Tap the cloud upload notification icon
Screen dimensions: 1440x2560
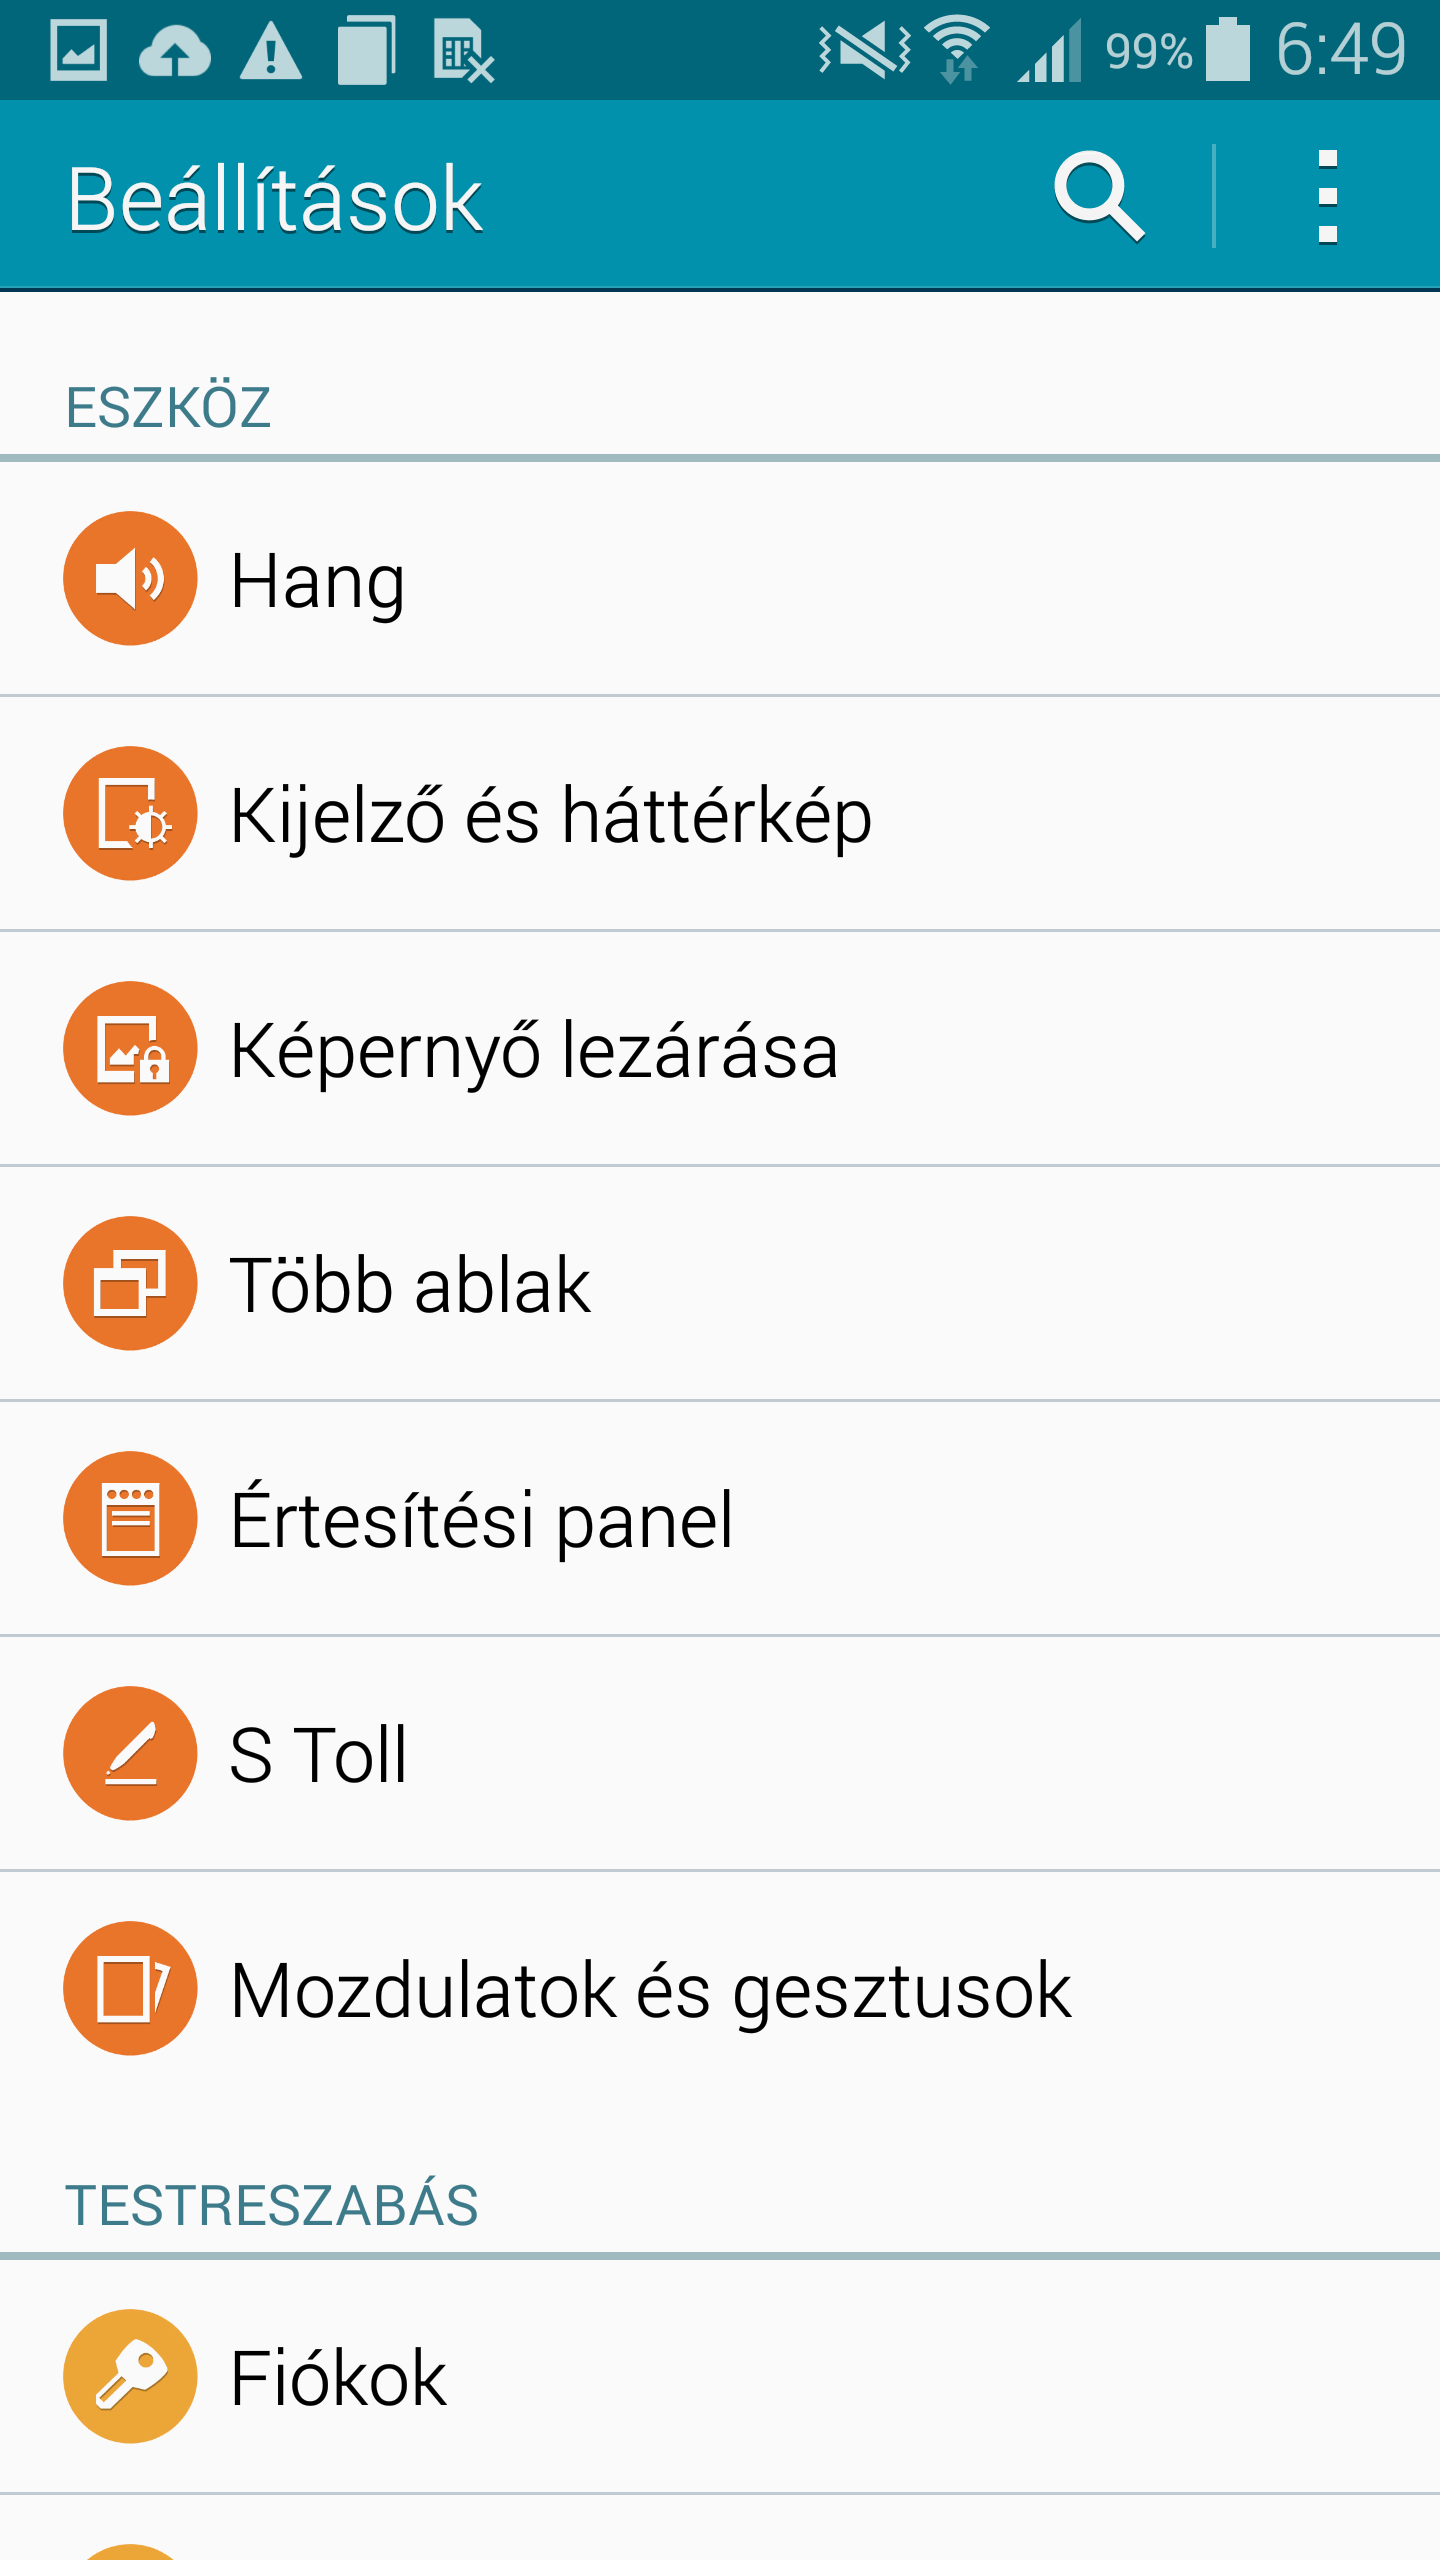[x=174, y=52]
